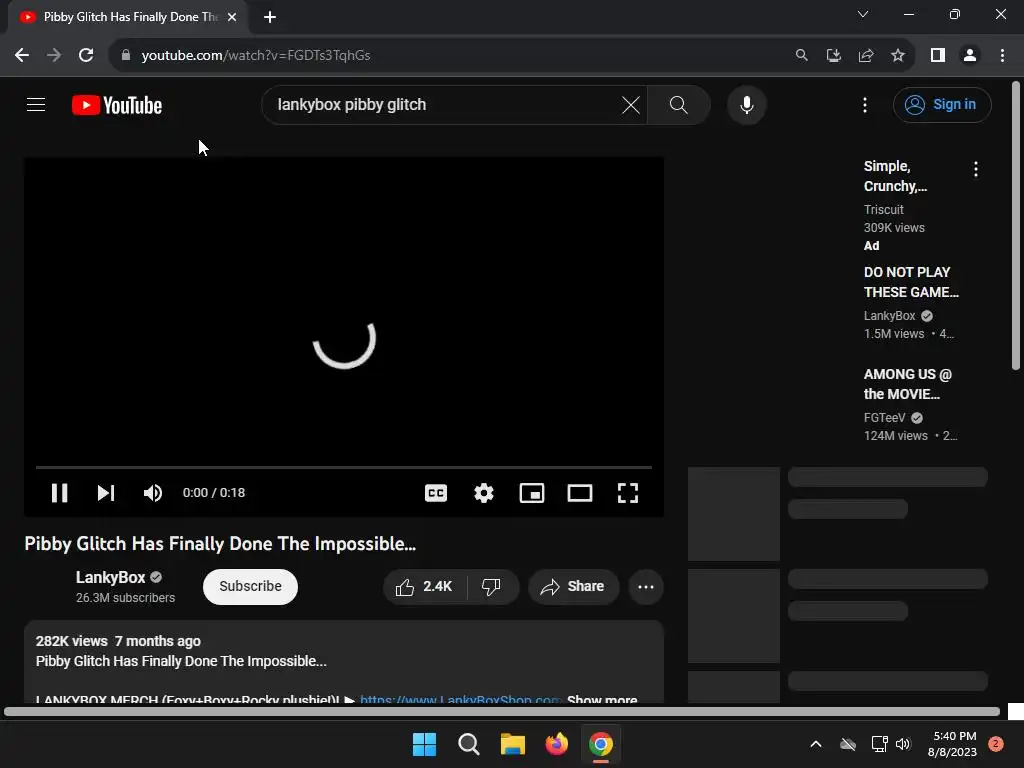Open the LankyBox channel name
The height and width of the screenshot is (768, 1024).
pyautogui.click(x=110, y=577)
